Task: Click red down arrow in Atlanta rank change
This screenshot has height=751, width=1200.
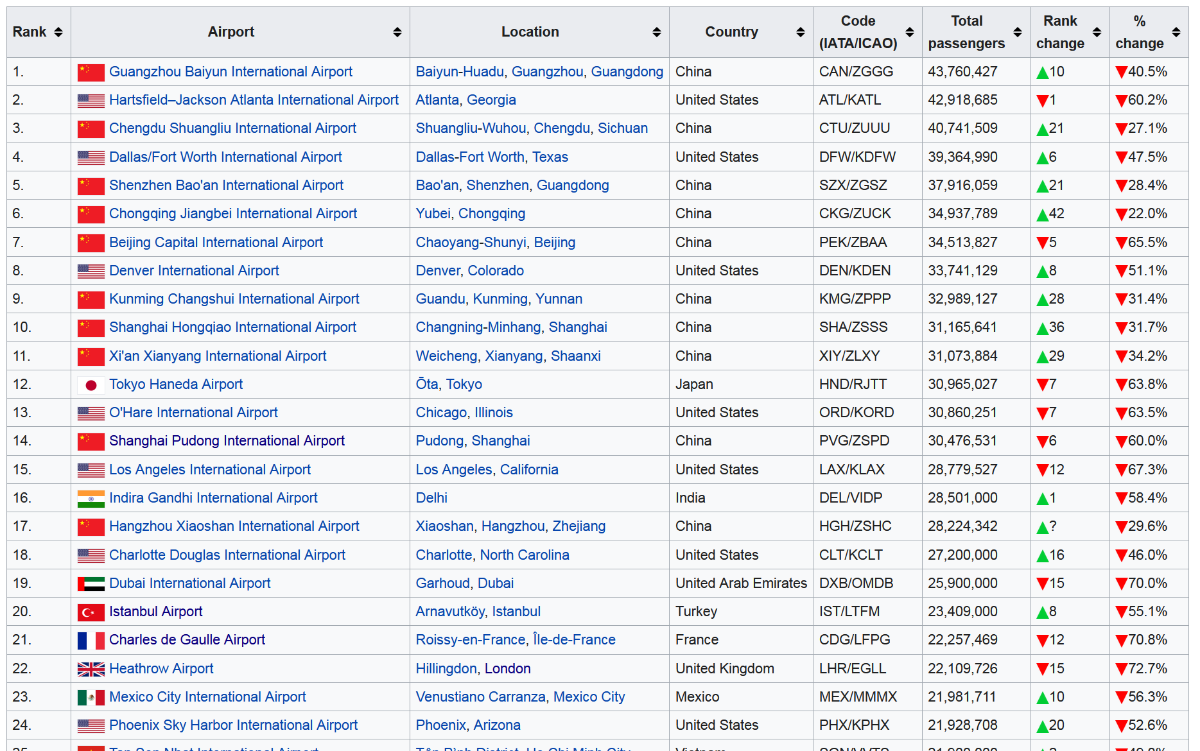Action: [1042, 100]
